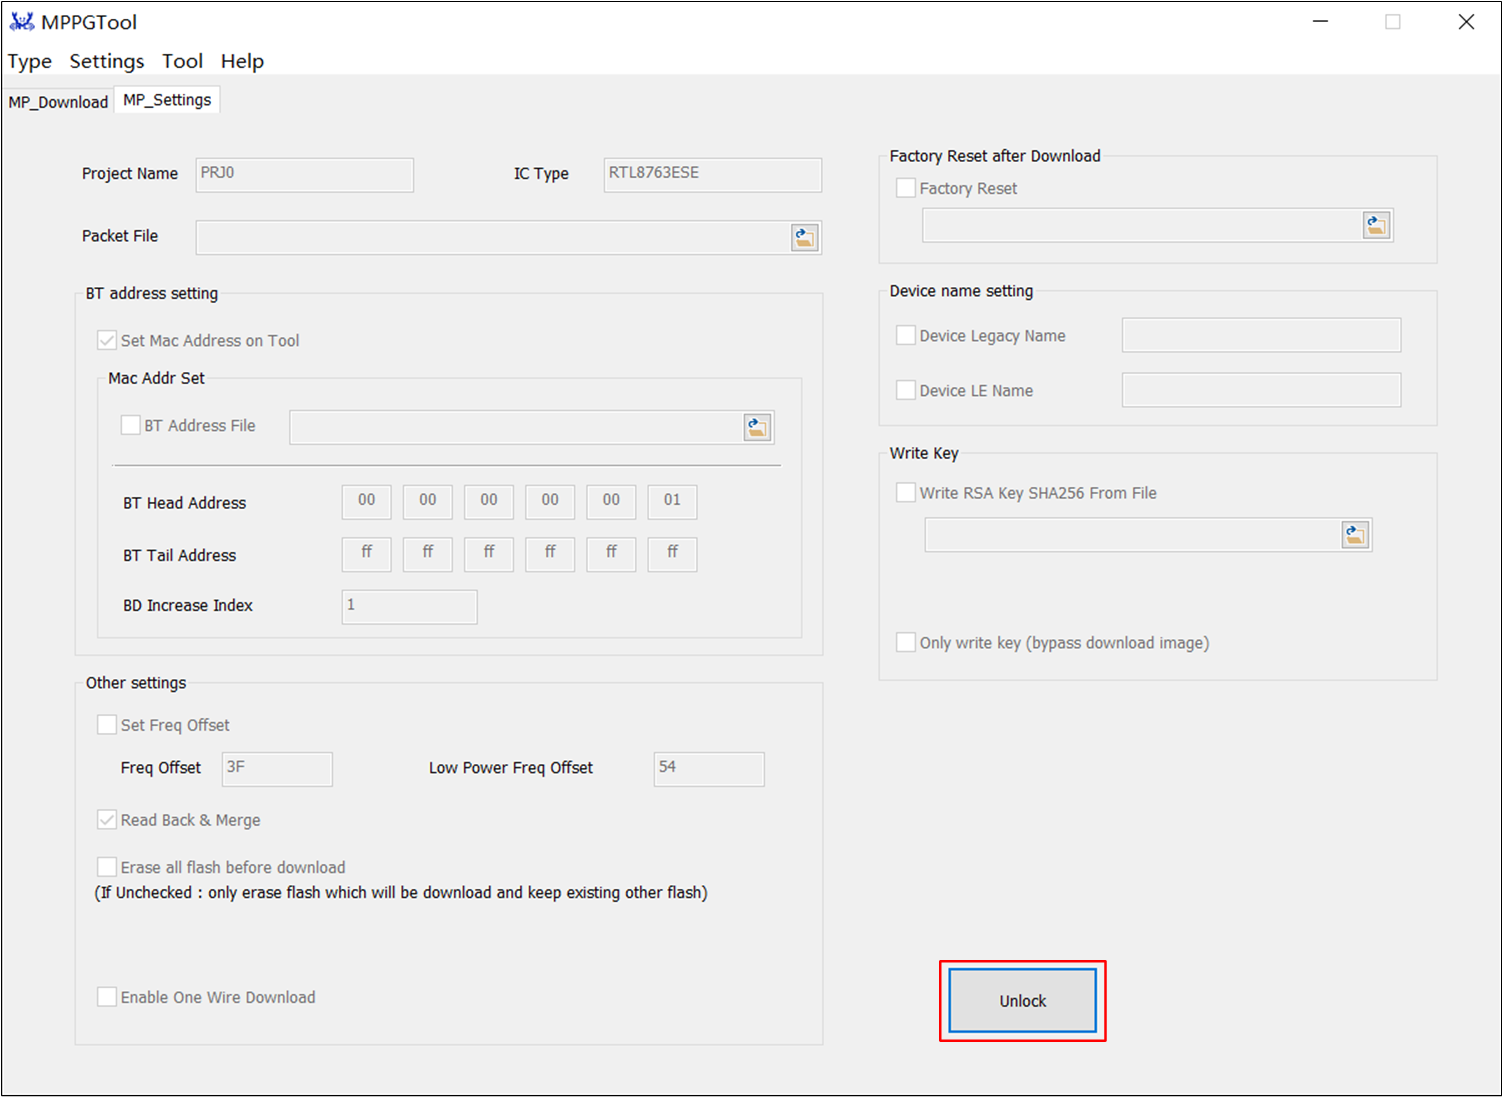Screen dimensions: 1503x1097
Task: Enable the Factory Reset checkbox
Action: 906,188
